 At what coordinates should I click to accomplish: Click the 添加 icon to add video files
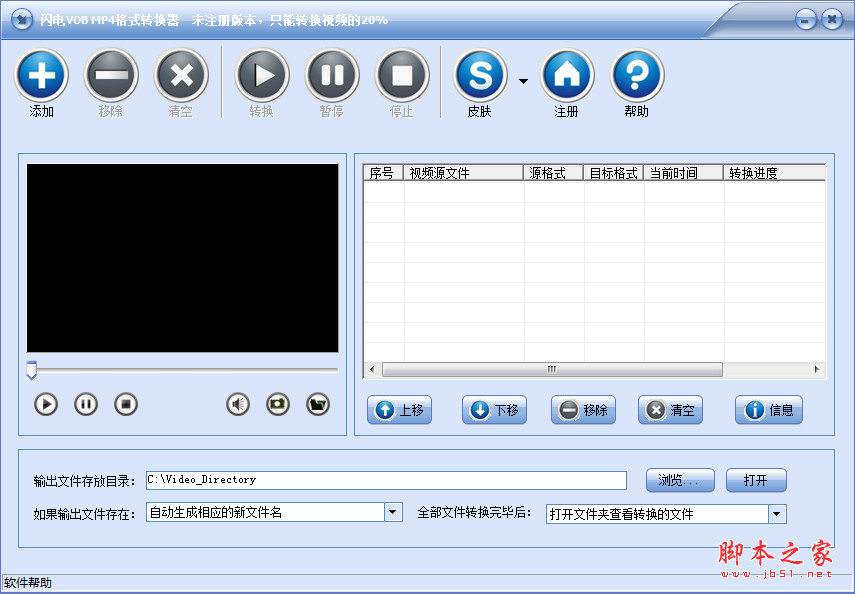coord(41,75)
